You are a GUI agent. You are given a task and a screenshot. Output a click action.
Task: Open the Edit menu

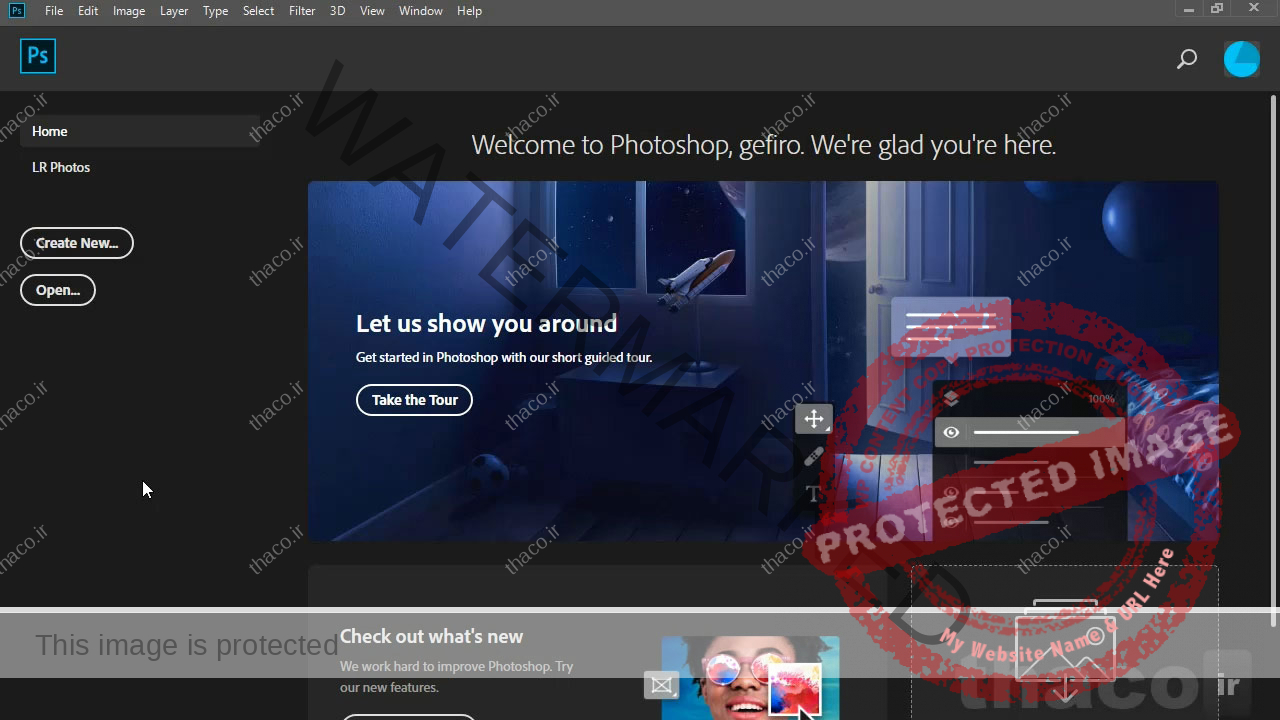(88, 11)
